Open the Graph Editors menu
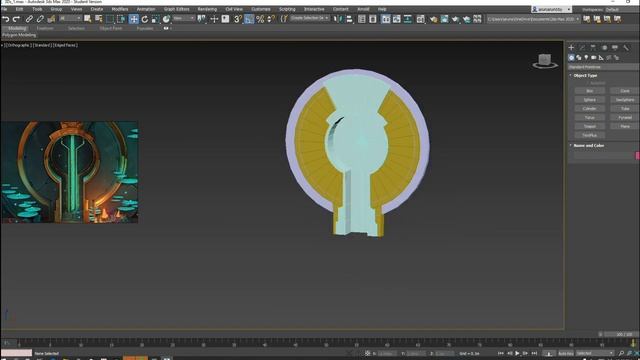Screen dimensions: 640x360 click(x=176, y=9)
